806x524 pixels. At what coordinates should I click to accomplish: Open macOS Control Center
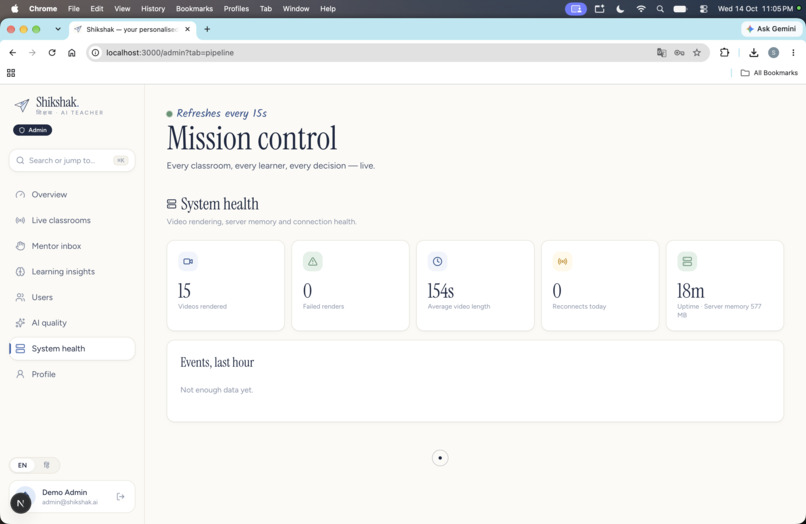(x=704, y=9)
